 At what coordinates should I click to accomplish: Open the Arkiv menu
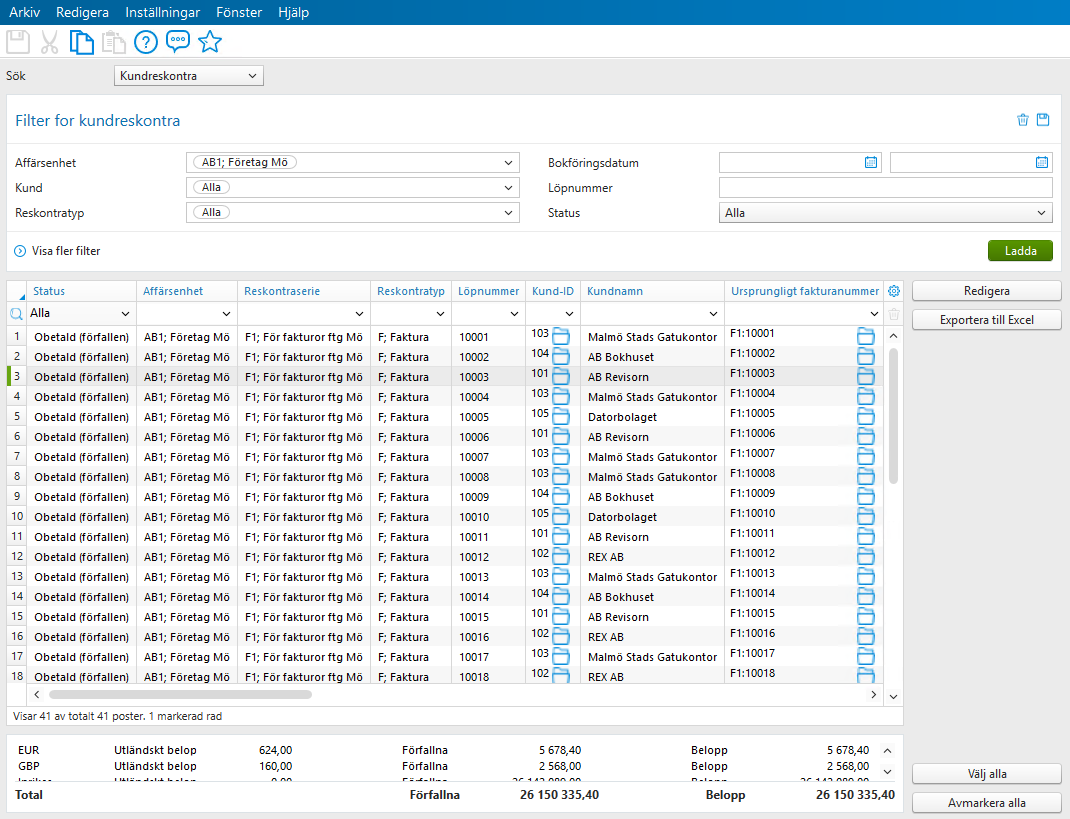(24, 12)
